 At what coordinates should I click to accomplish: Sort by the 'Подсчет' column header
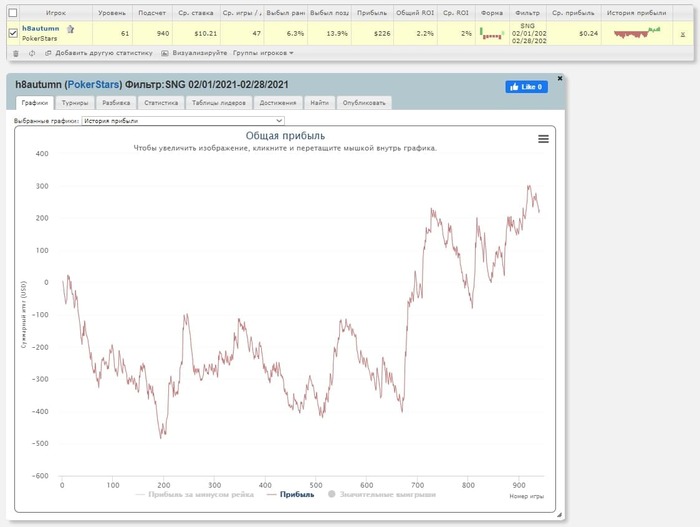click(152, 13)
